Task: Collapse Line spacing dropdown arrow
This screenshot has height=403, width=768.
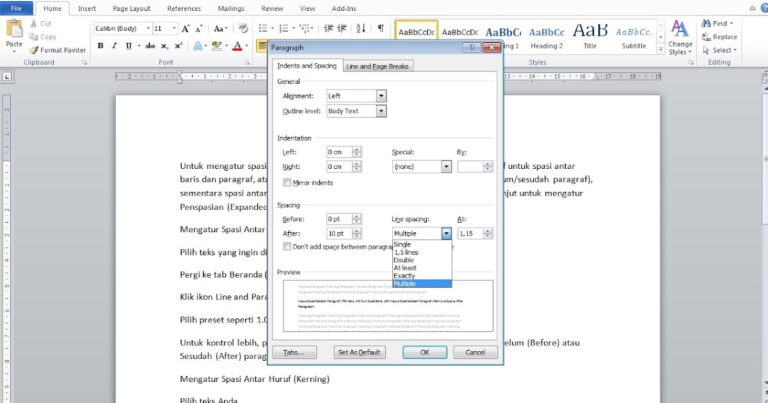Action: [x=446, y=234]
